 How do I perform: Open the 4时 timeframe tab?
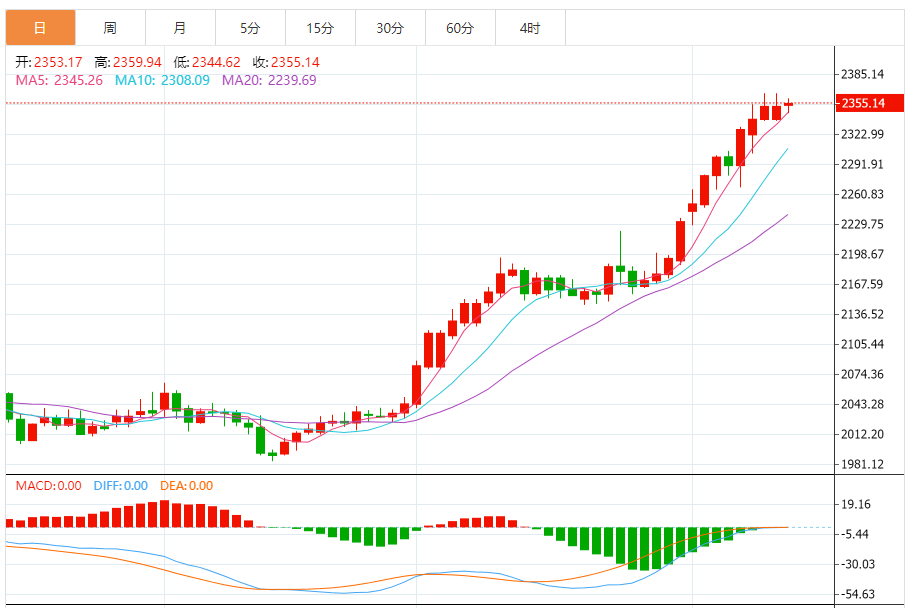(x=530, y=28)
